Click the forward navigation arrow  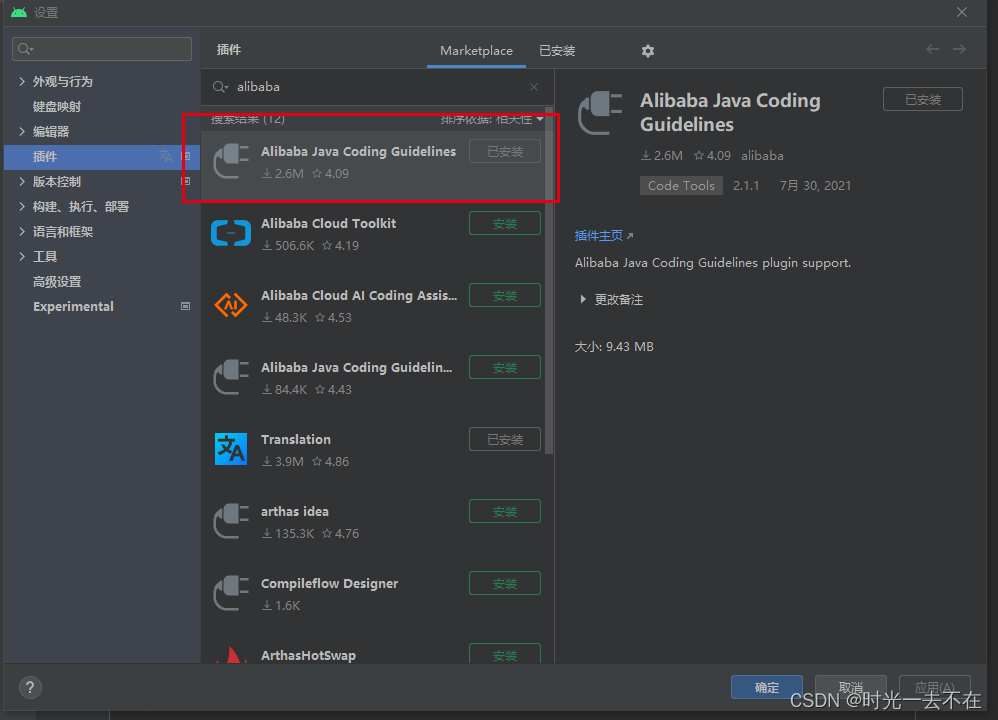(959, 49)
